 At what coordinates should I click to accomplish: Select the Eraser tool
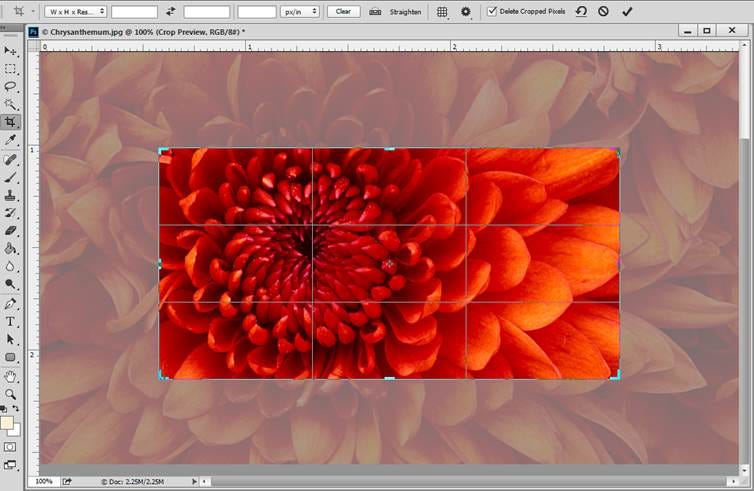(10, 231)
